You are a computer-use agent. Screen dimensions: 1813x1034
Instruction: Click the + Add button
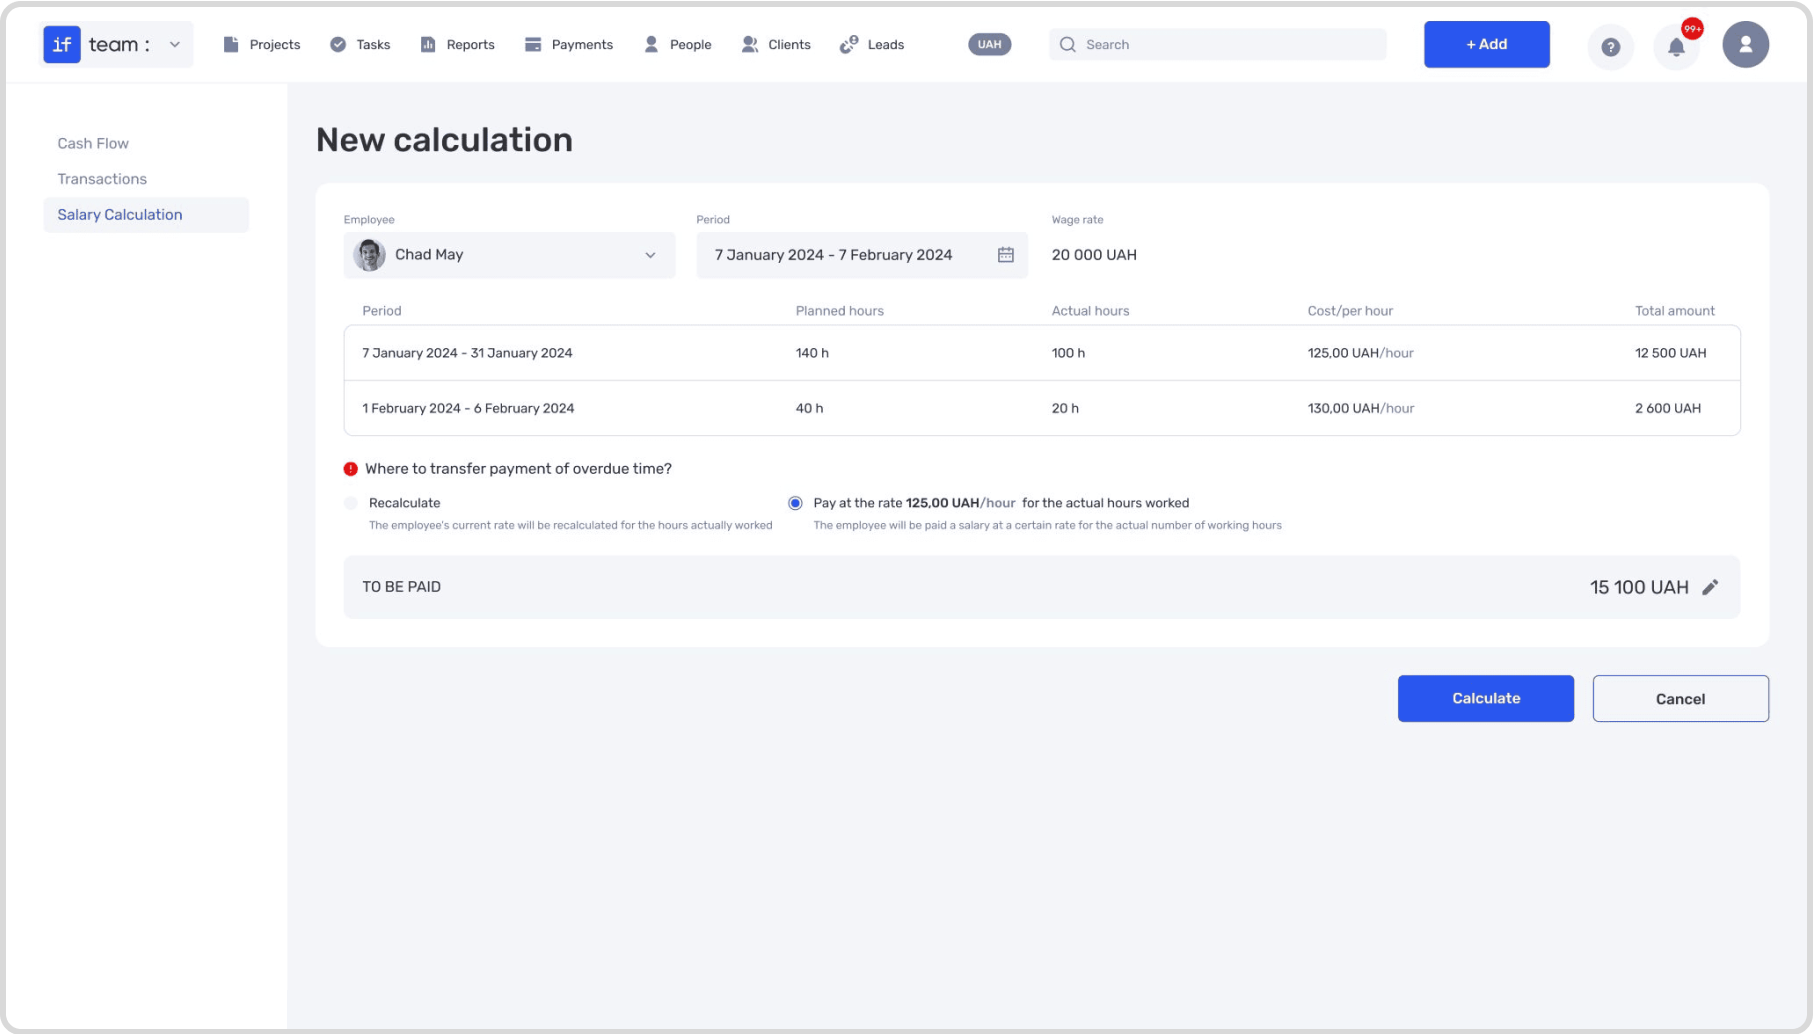[1486, 44]
